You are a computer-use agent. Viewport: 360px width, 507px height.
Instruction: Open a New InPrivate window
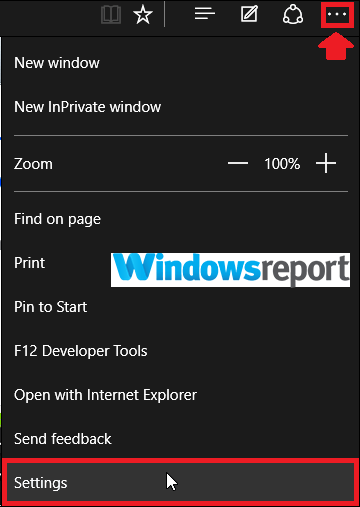pyautogui.click(x=87, y=107)
